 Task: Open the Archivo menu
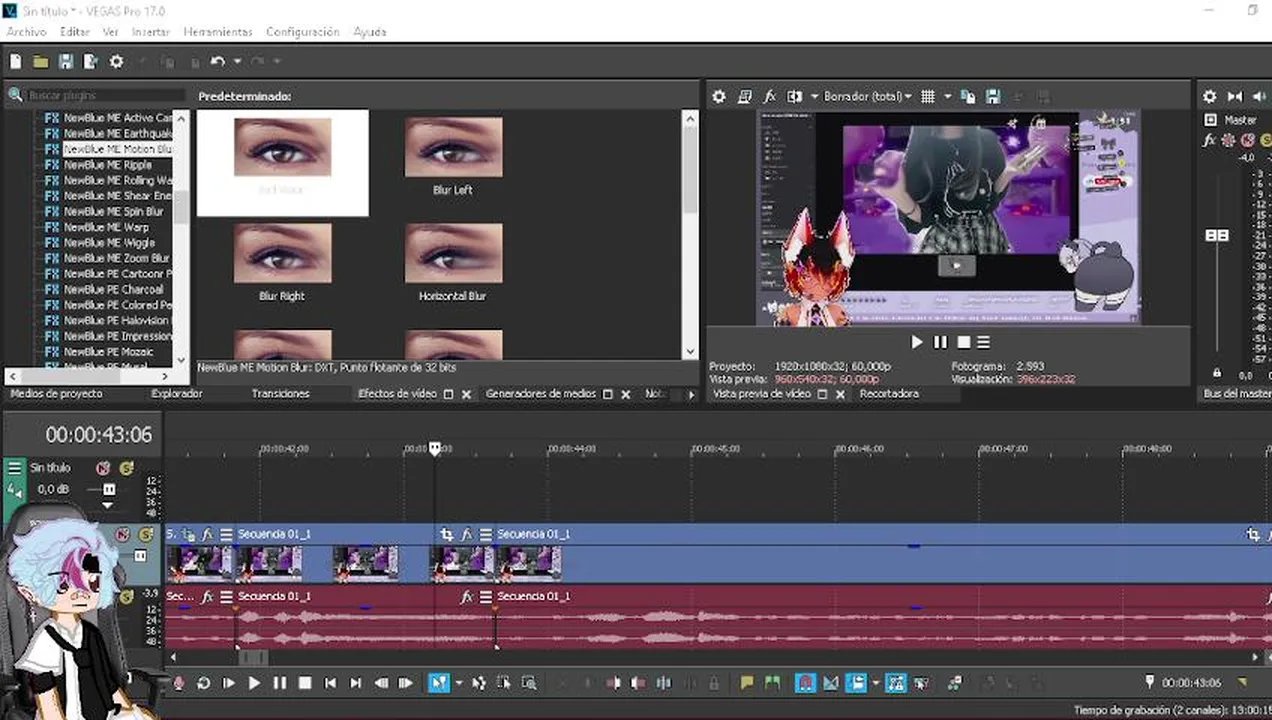click(27, 32)
